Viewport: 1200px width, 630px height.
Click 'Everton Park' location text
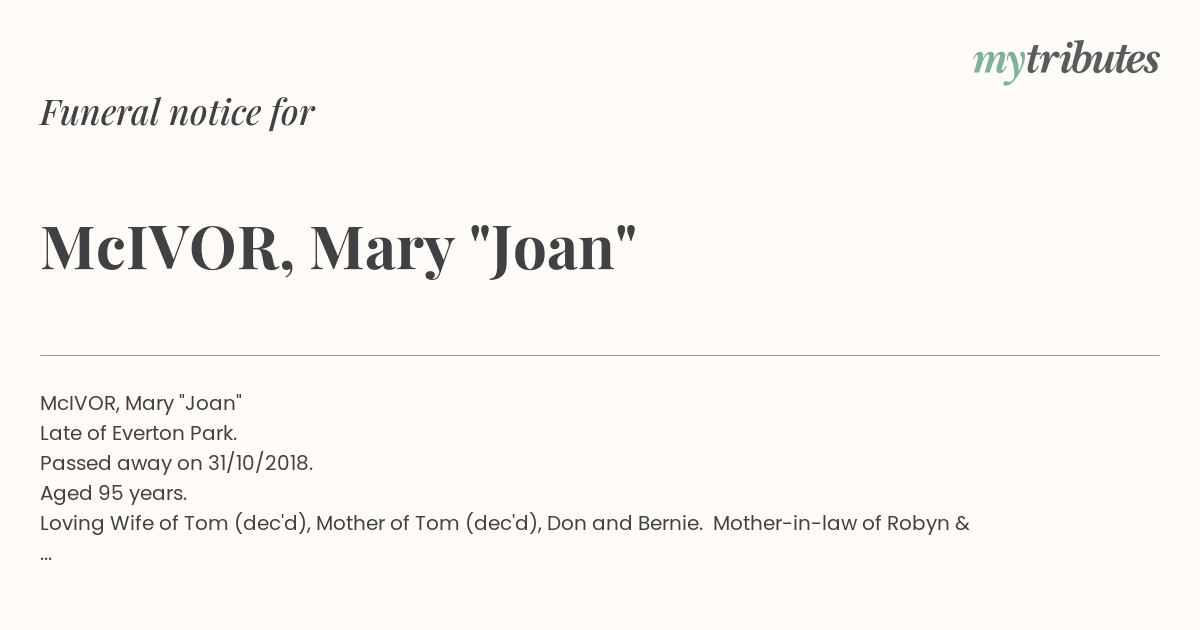172,433
